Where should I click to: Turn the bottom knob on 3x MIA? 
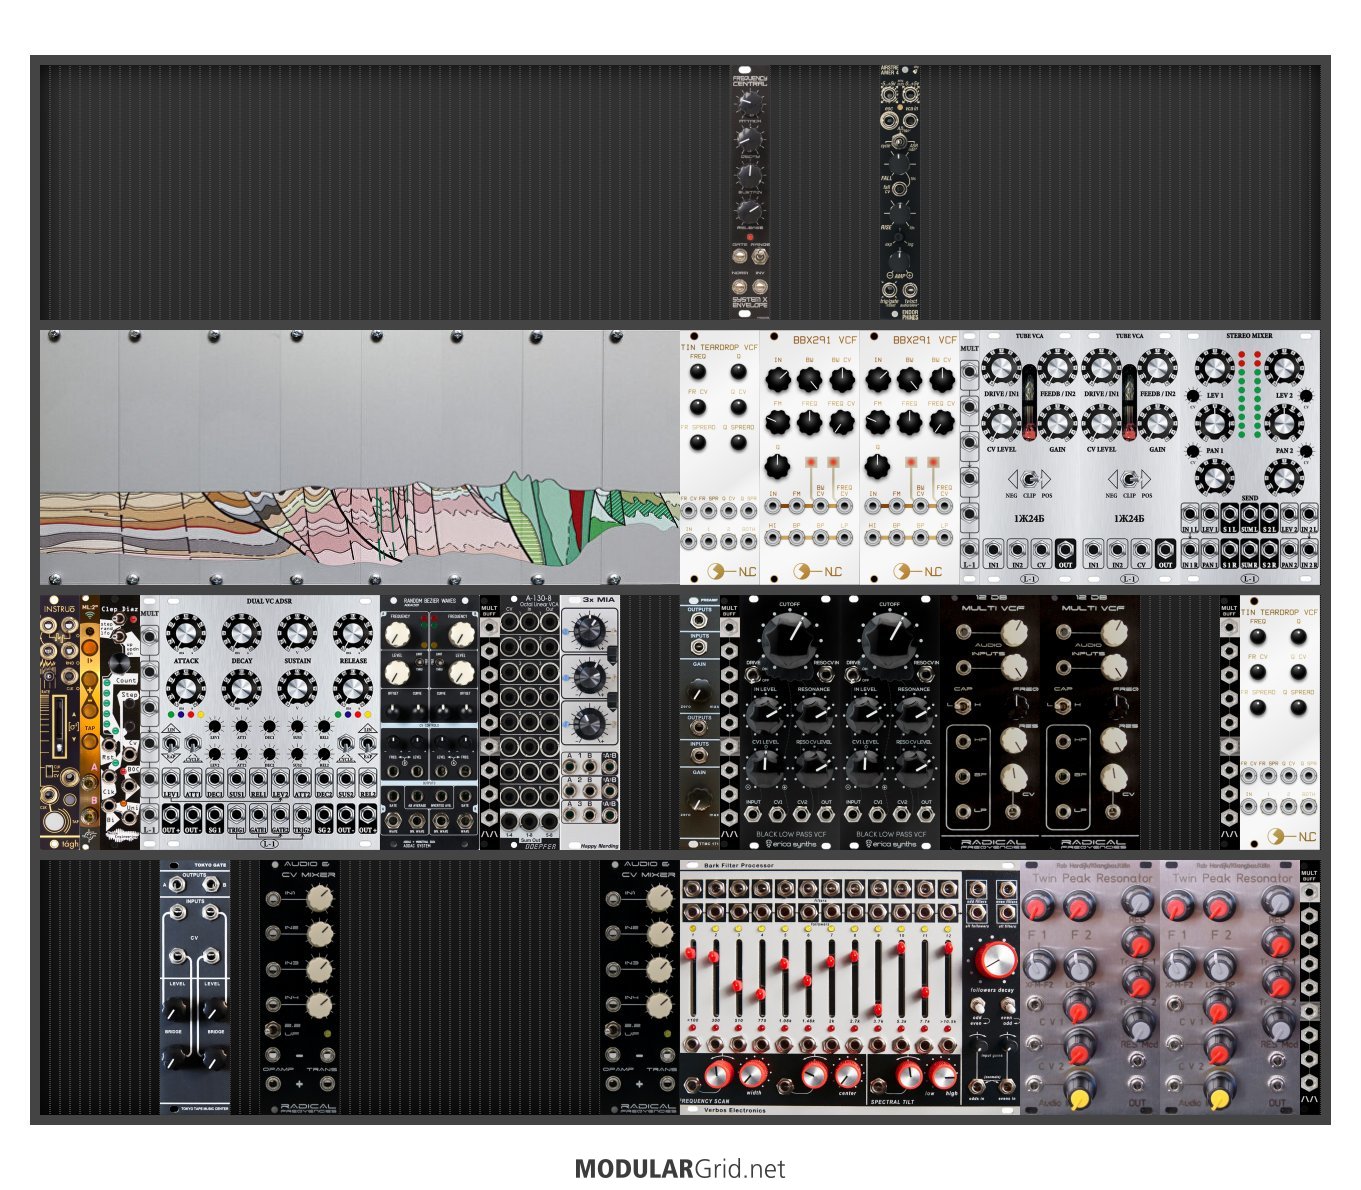click(590, 723)
